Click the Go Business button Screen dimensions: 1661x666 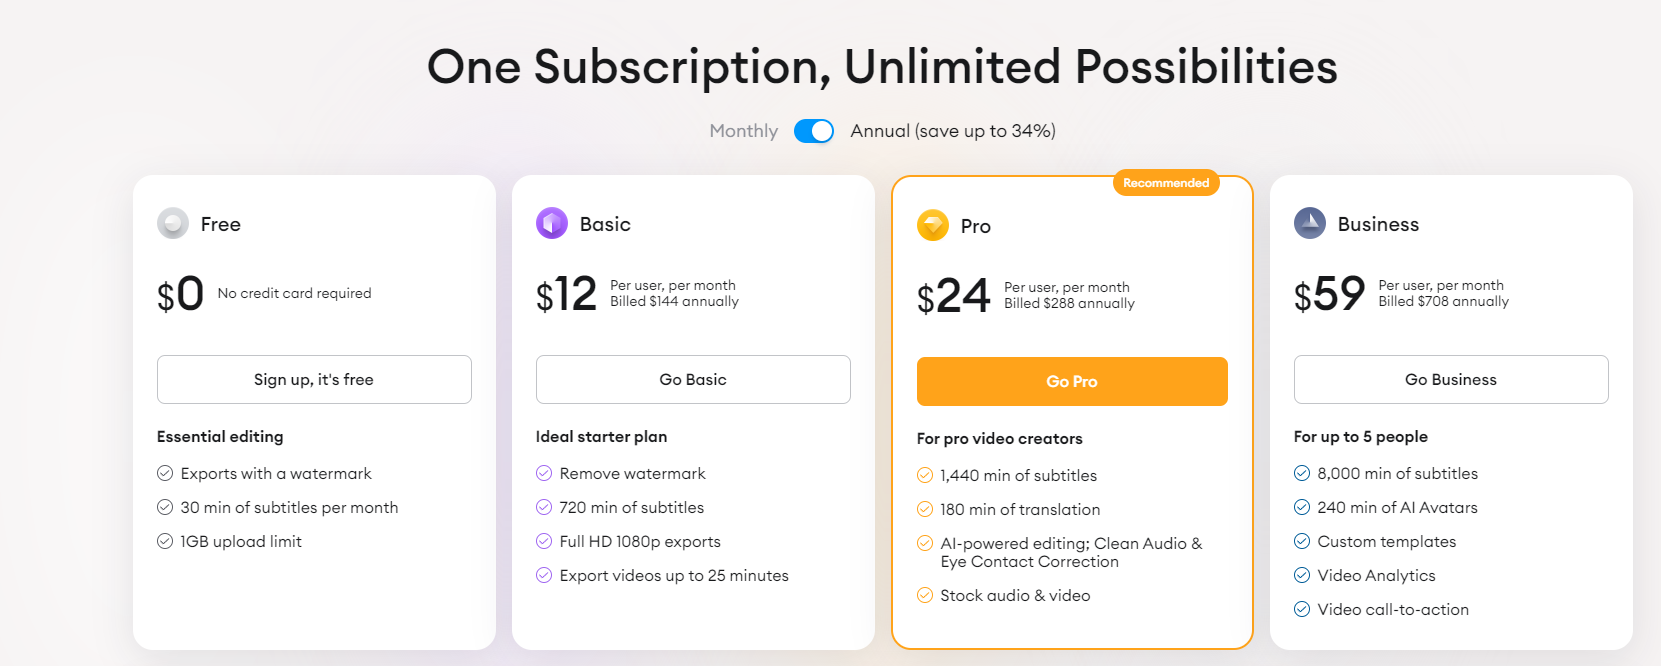(x=1451, y=379)
